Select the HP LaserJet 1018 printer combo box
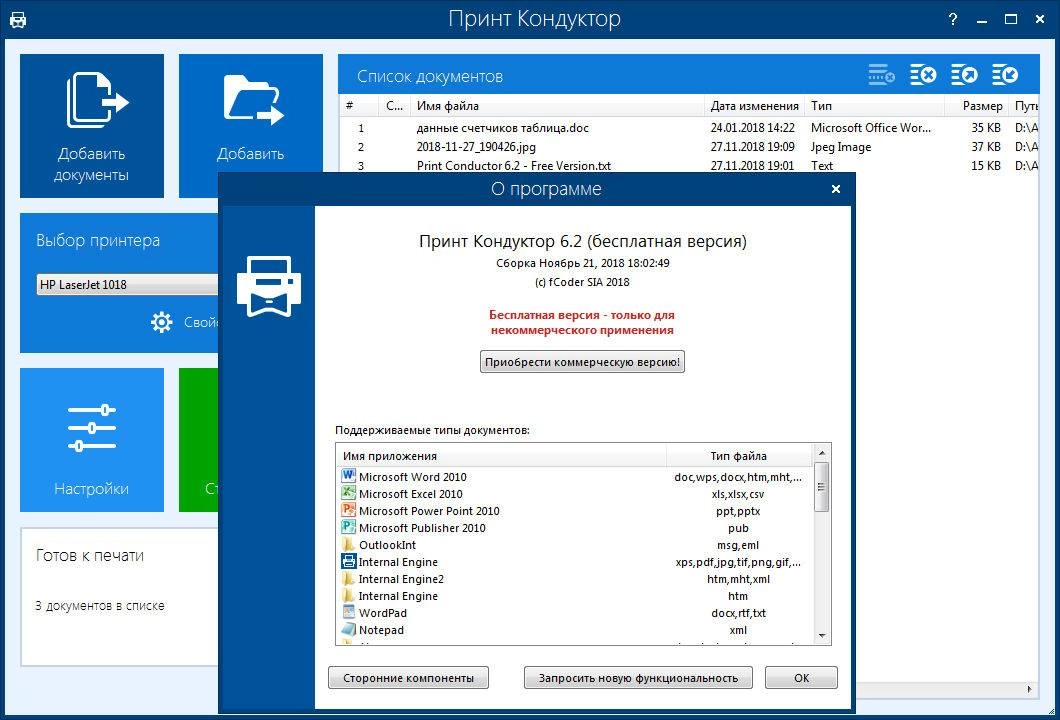The image size is (1060, 720). (127, 285)
